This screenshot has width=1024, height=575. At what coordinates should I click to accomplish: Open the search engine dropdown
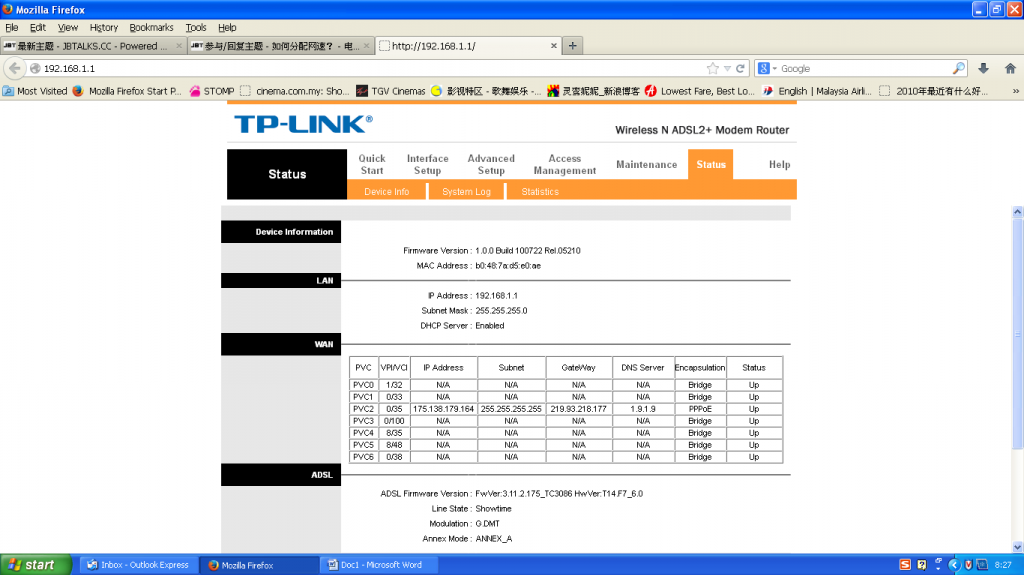click(768, 68)
